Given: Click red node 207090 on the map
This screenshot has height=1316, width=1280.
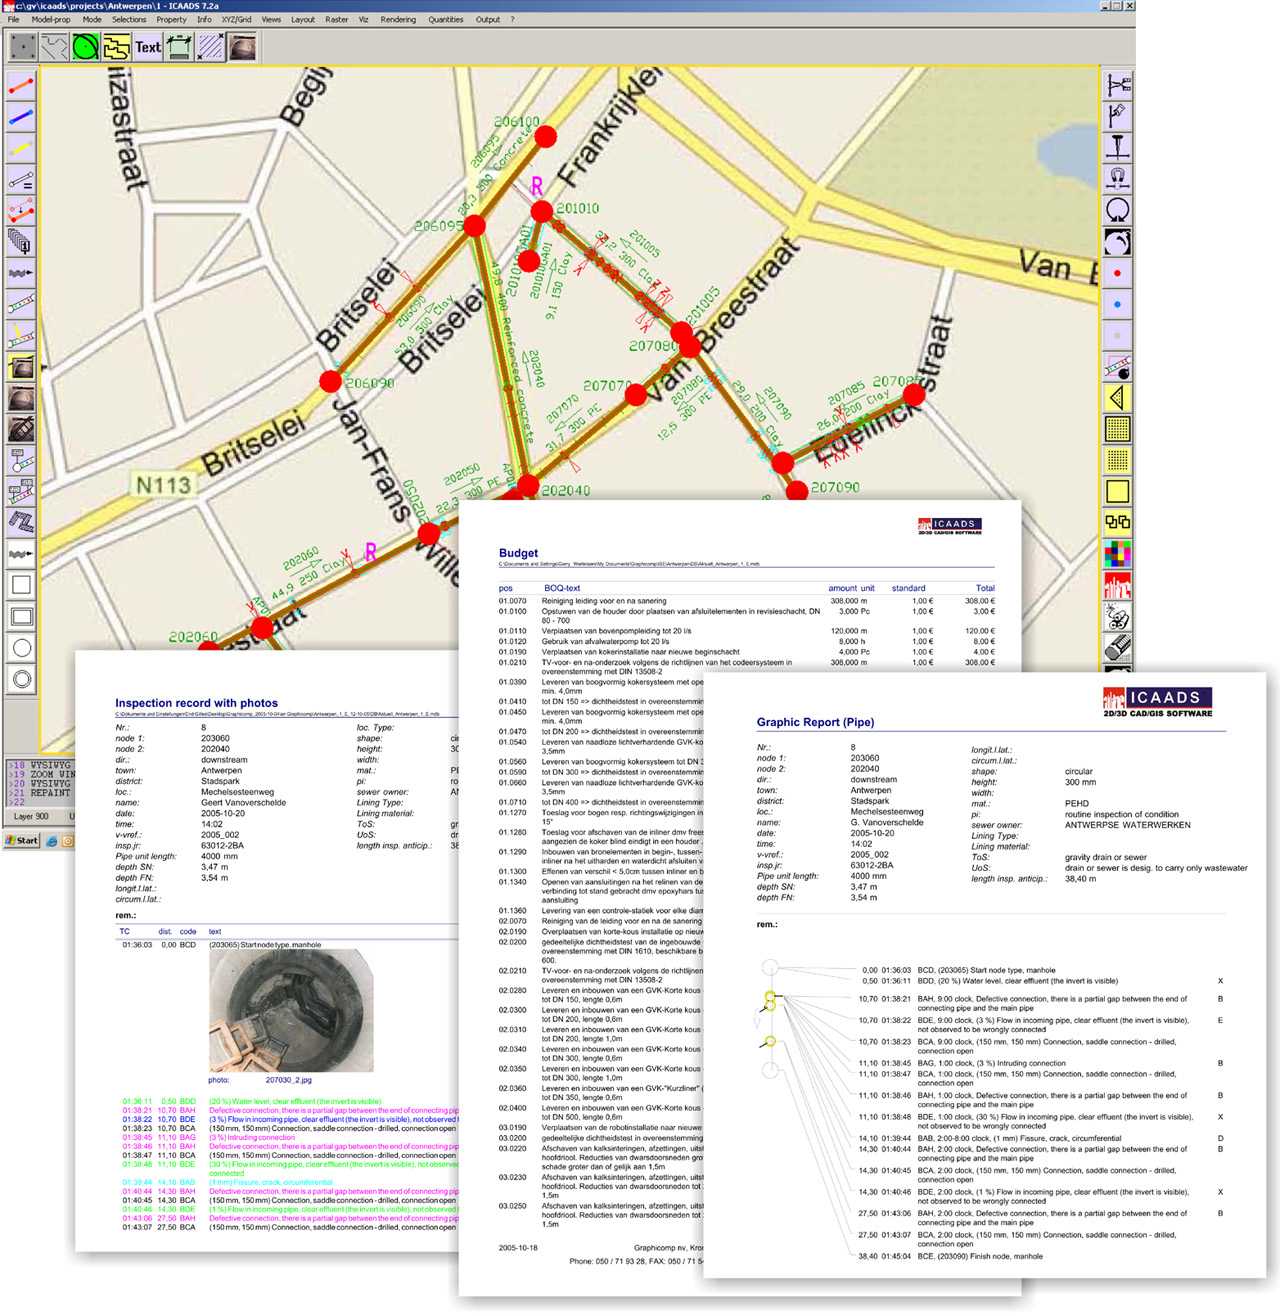Looking at the screenshot, I should 797,490.
